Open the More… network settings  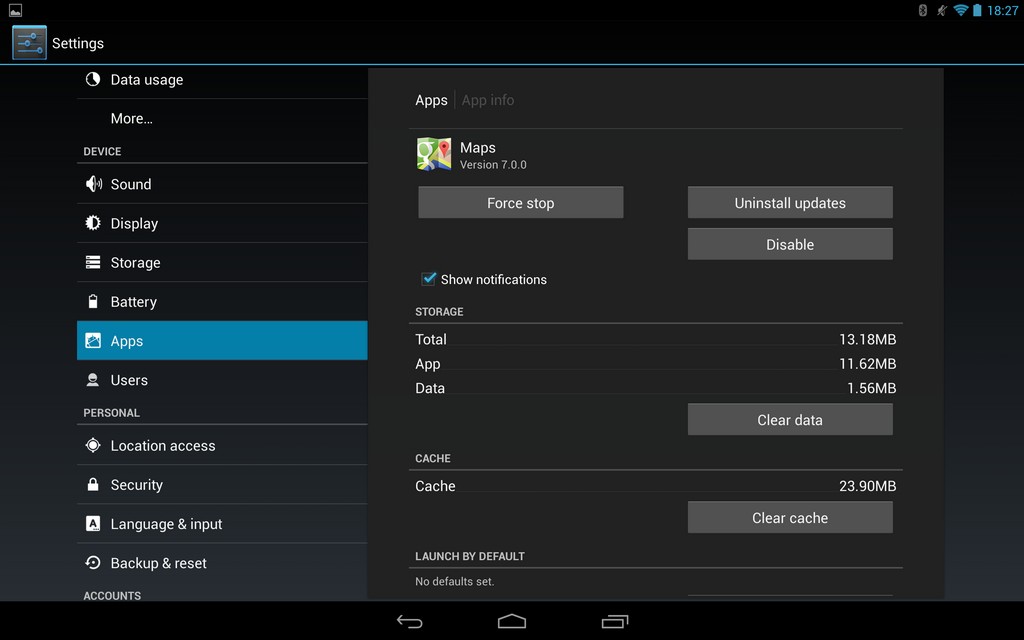[x=131, y=118]
